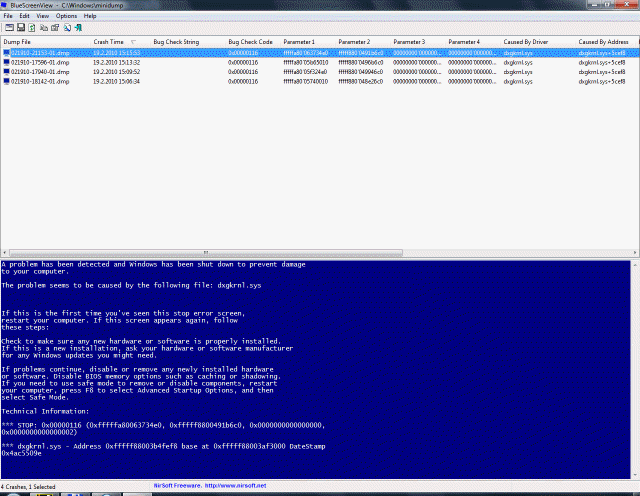Screen dimensions: 640x496
Task: Open the Help menu
Action: [90, 16]
